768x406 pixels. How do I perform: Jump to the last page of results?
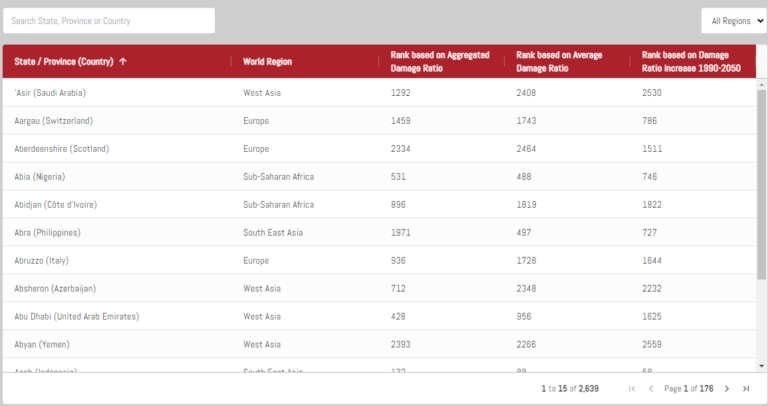[x=746, y=388]
